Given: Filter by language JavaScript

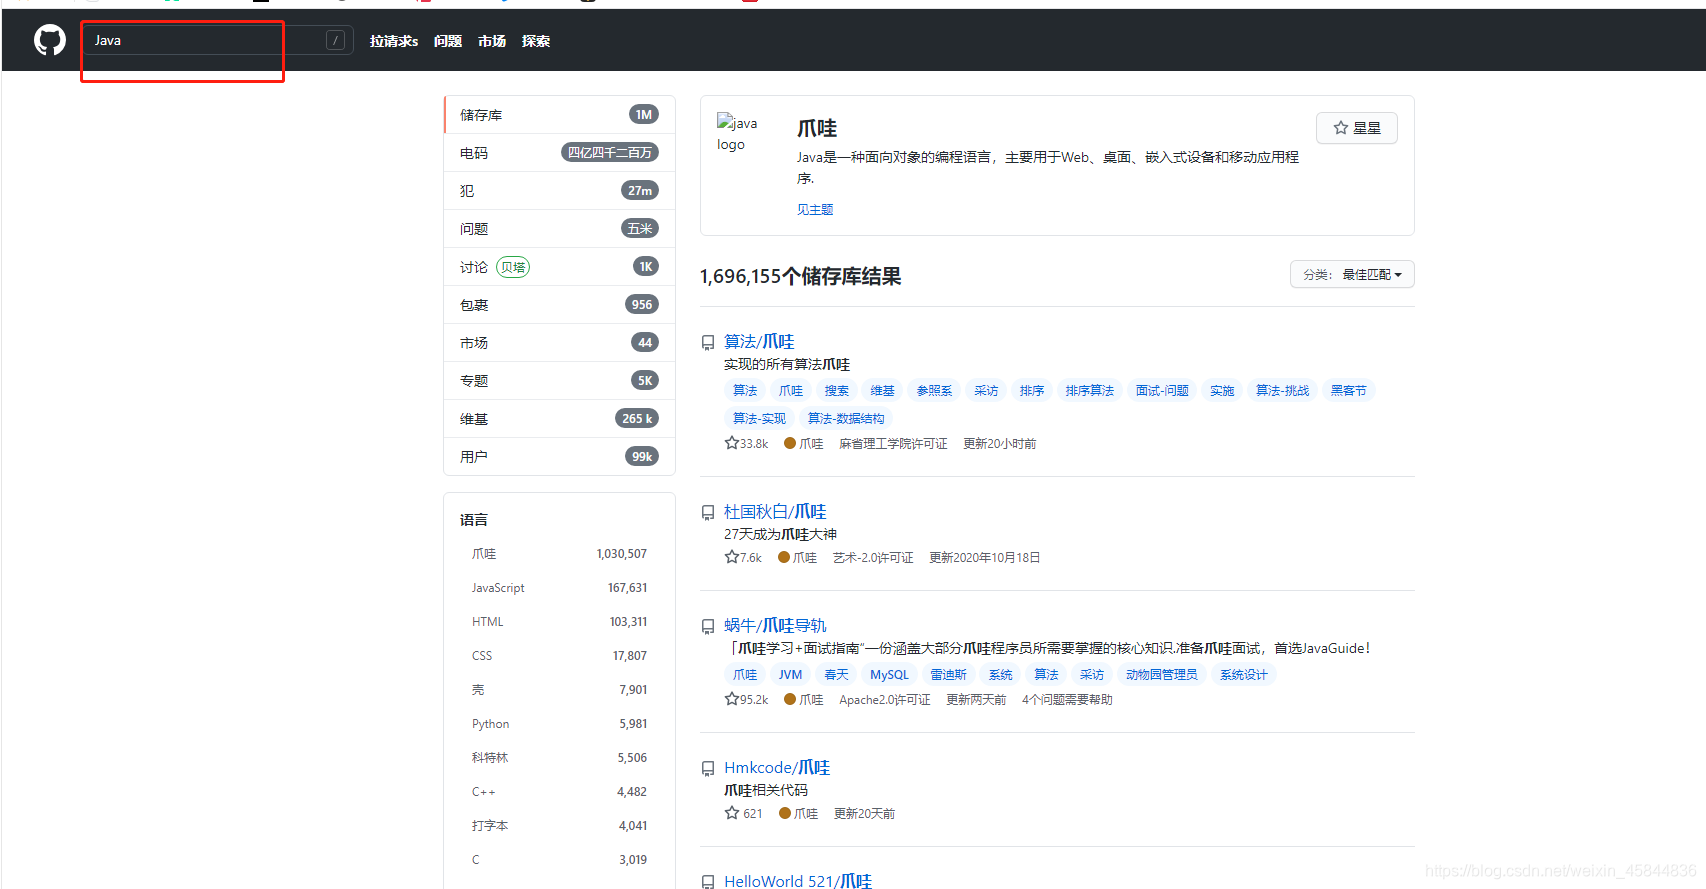Looking at the screenshot, I should pos(559,588).
